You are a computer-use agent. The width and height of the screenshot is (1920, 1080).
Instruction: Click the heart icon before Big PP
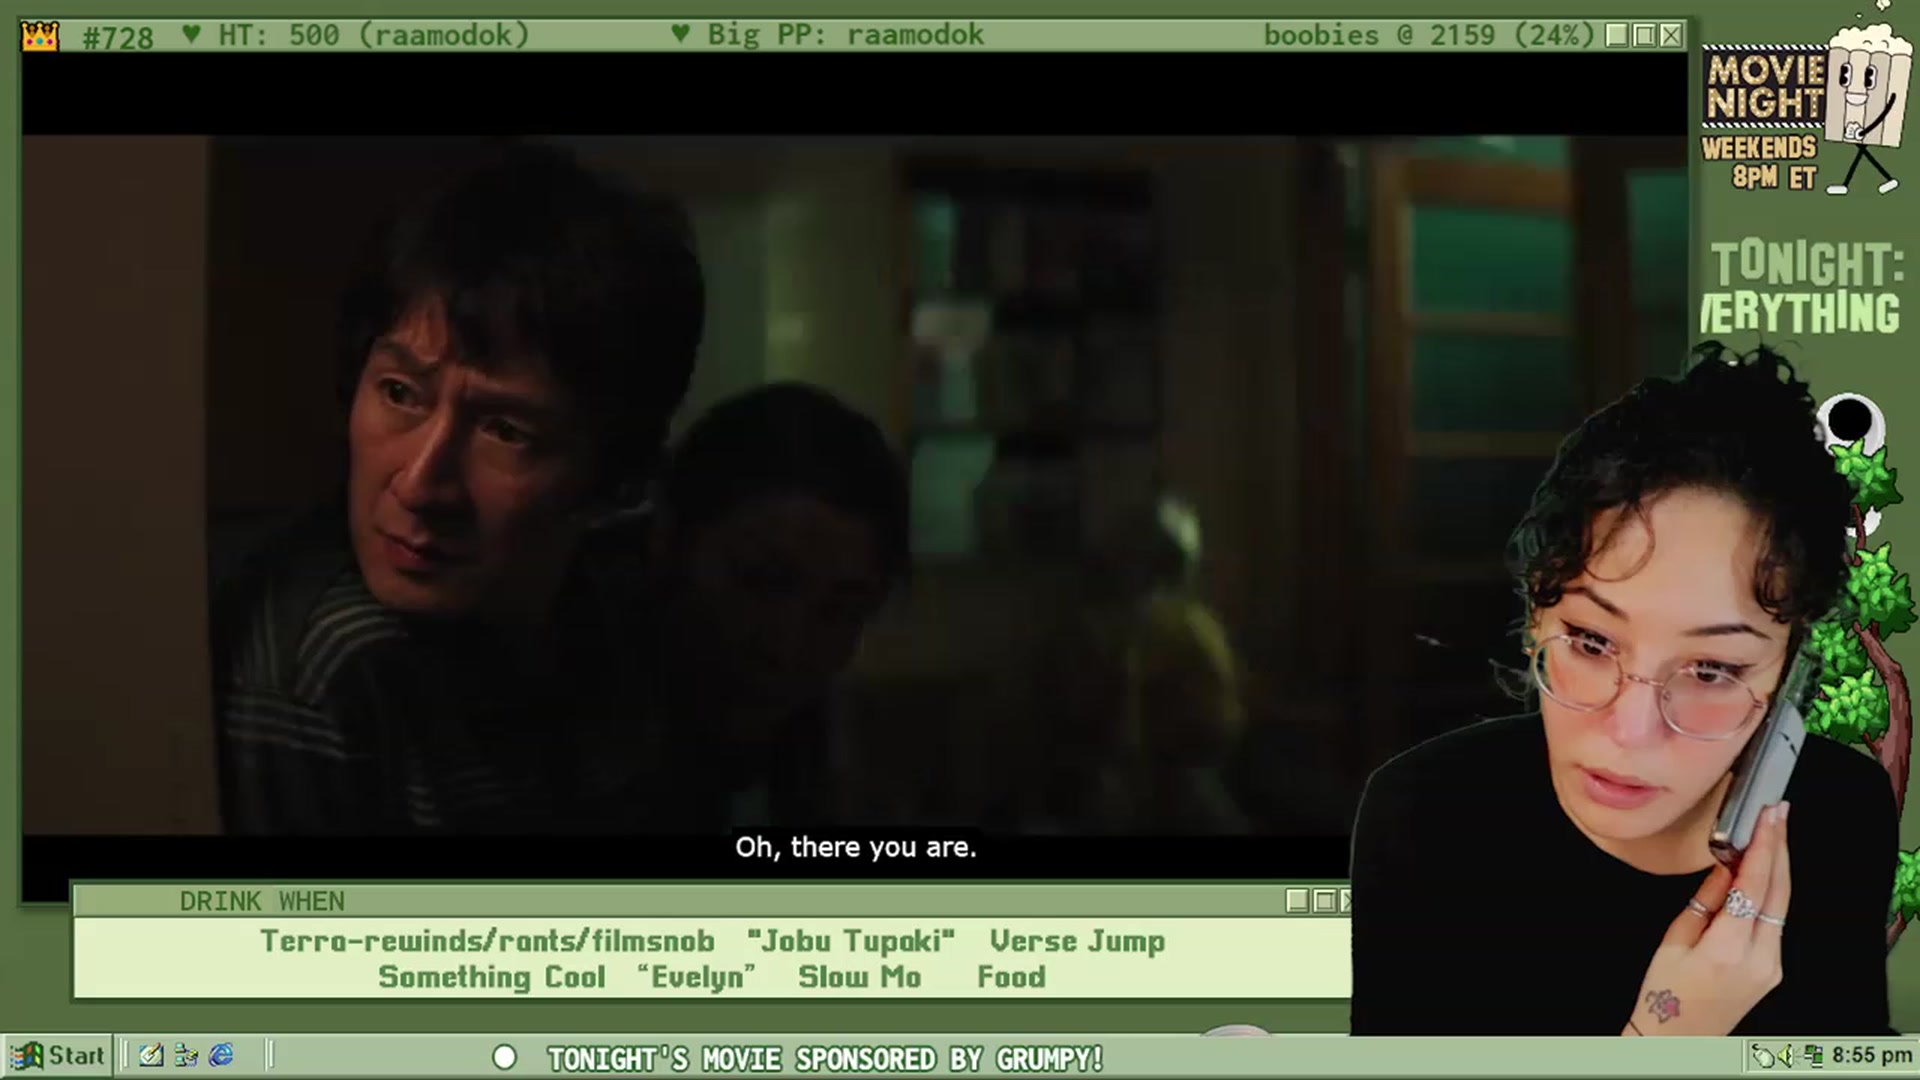(x=681, y=35)
